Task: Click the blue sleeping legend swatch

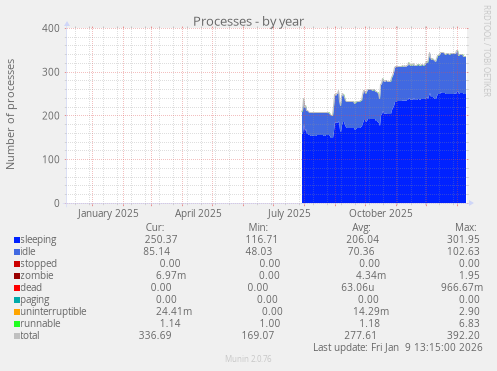Action: click(x=17, y=240)
